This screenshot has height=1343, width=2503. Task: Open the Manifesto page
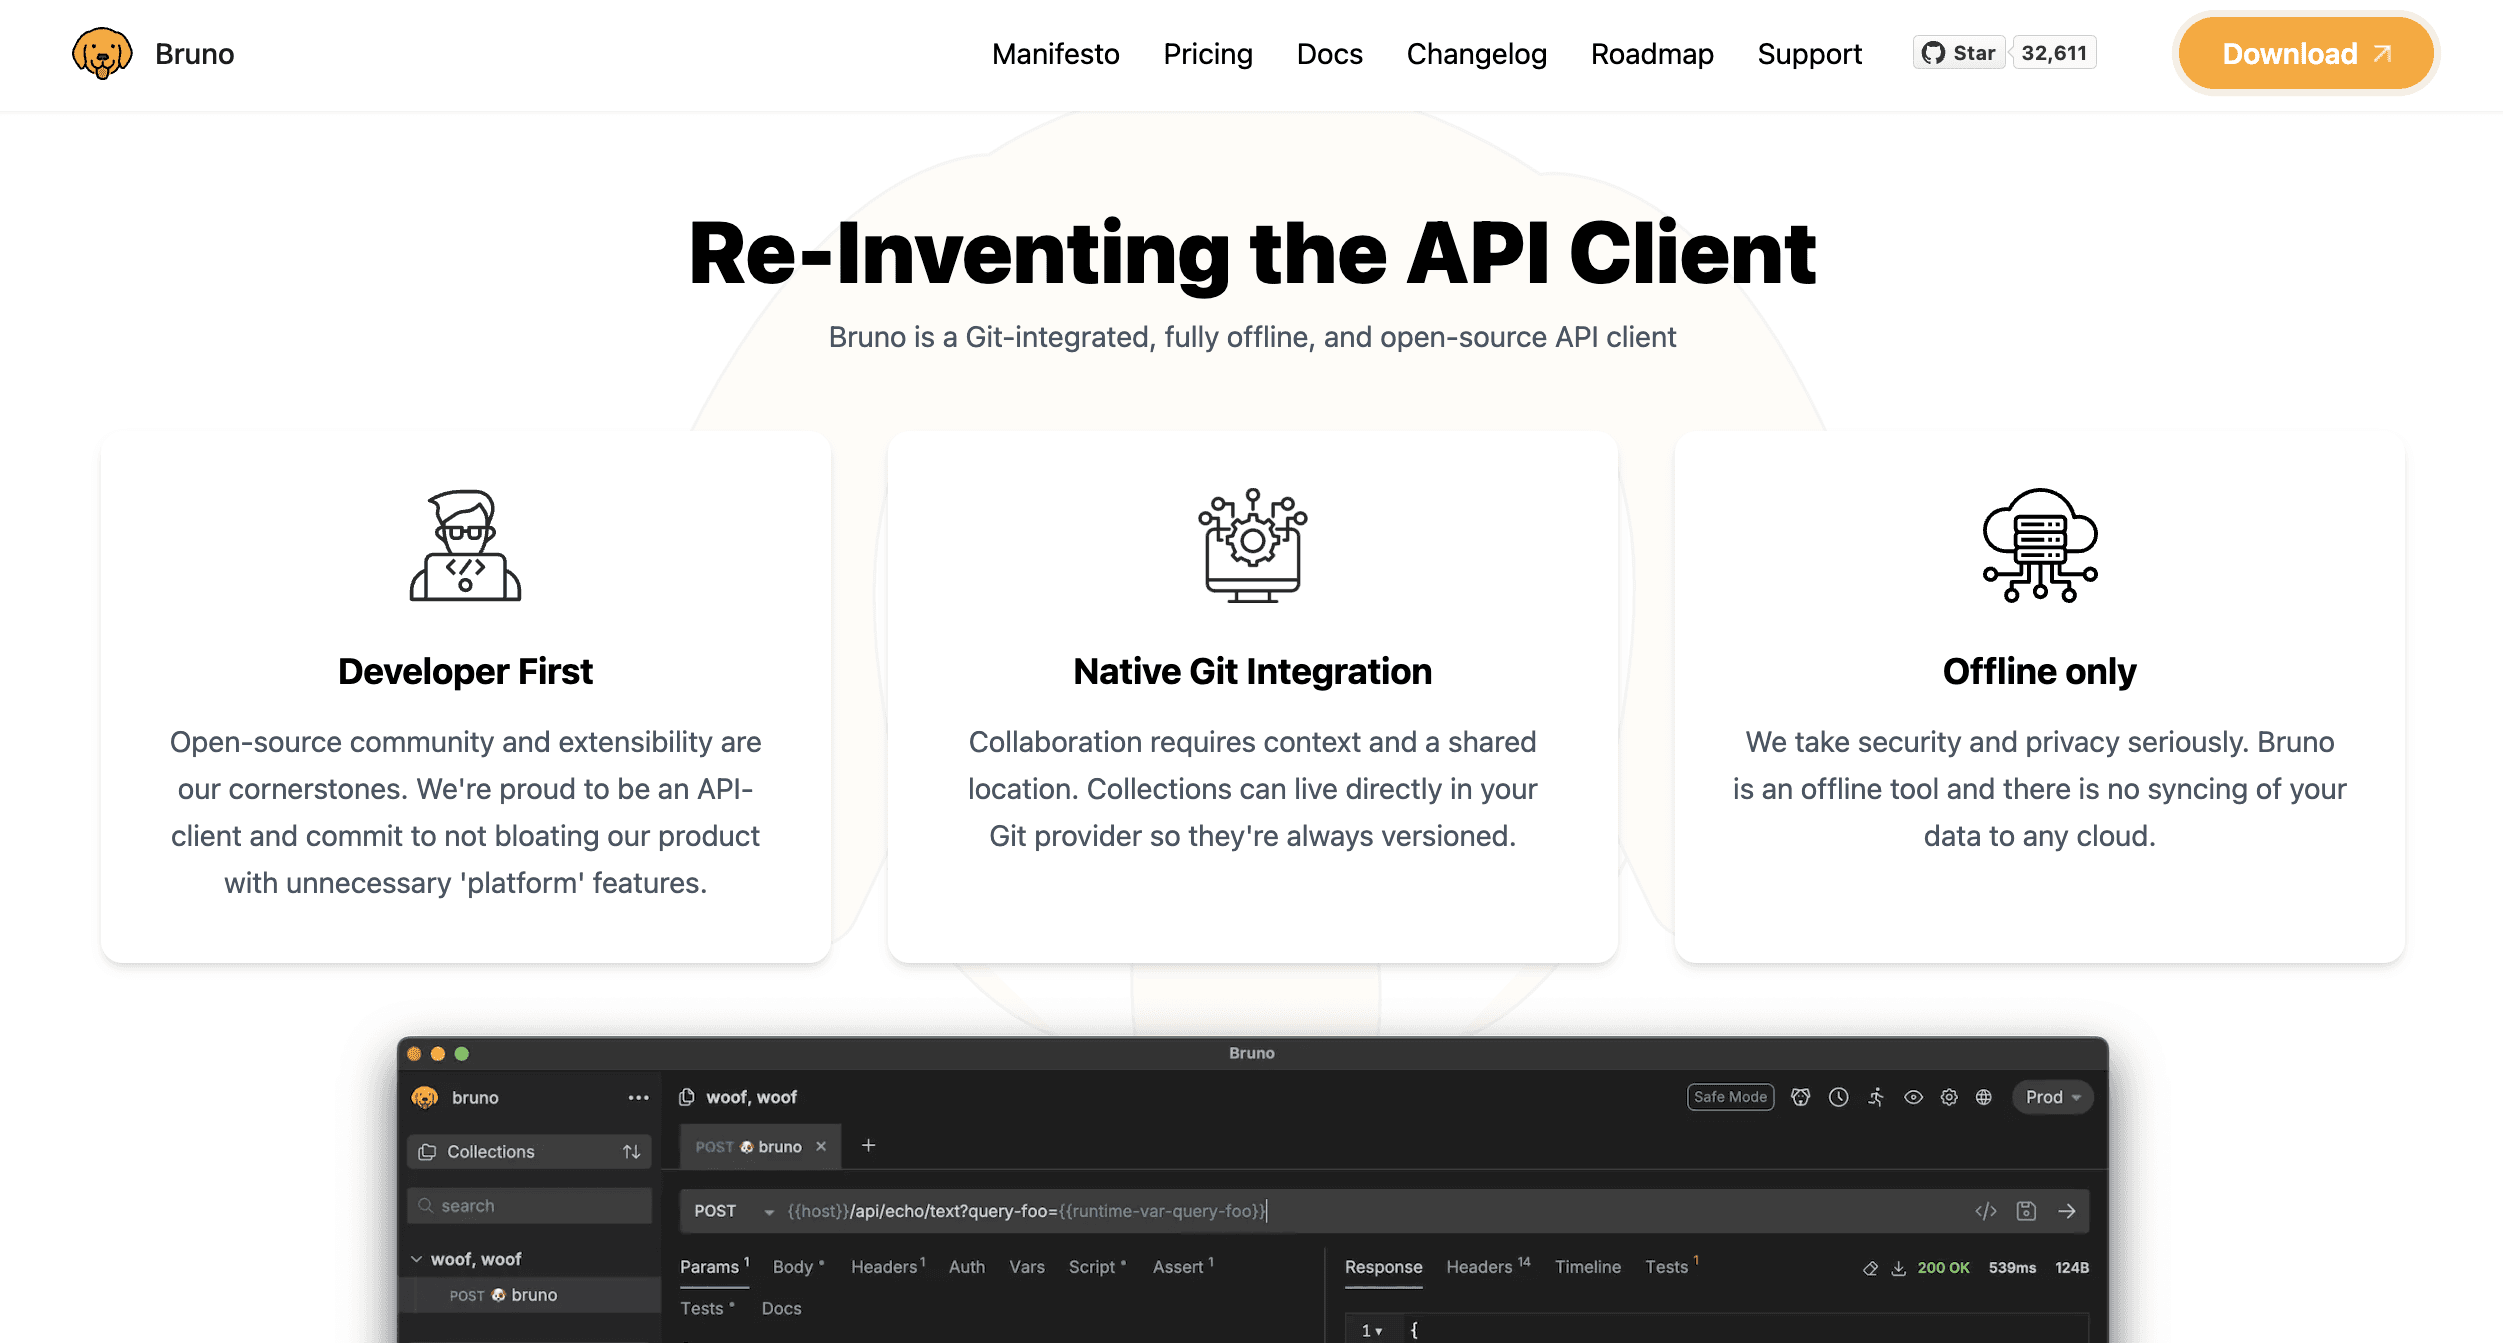coord(1055,54)
